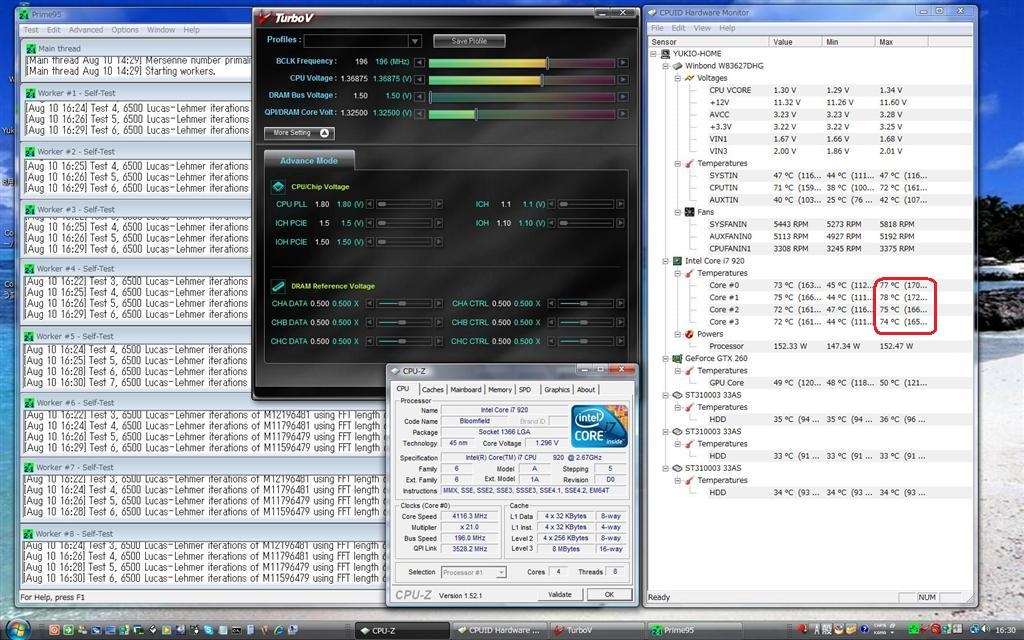Lower CPU Voltage using its left arrow

coord(419,80)
